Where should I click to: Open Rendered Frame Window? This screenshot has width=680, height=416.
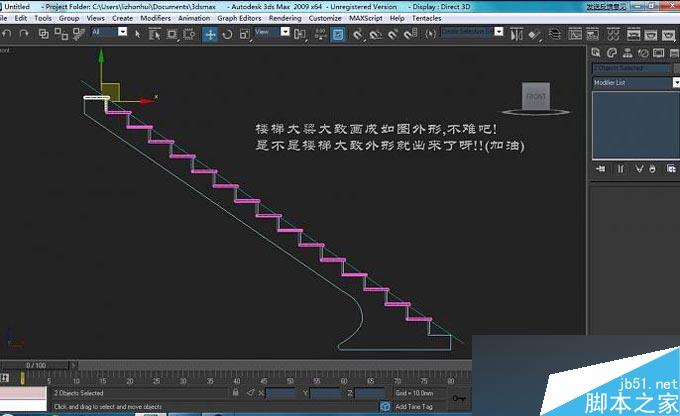click(x=651, y=34)
